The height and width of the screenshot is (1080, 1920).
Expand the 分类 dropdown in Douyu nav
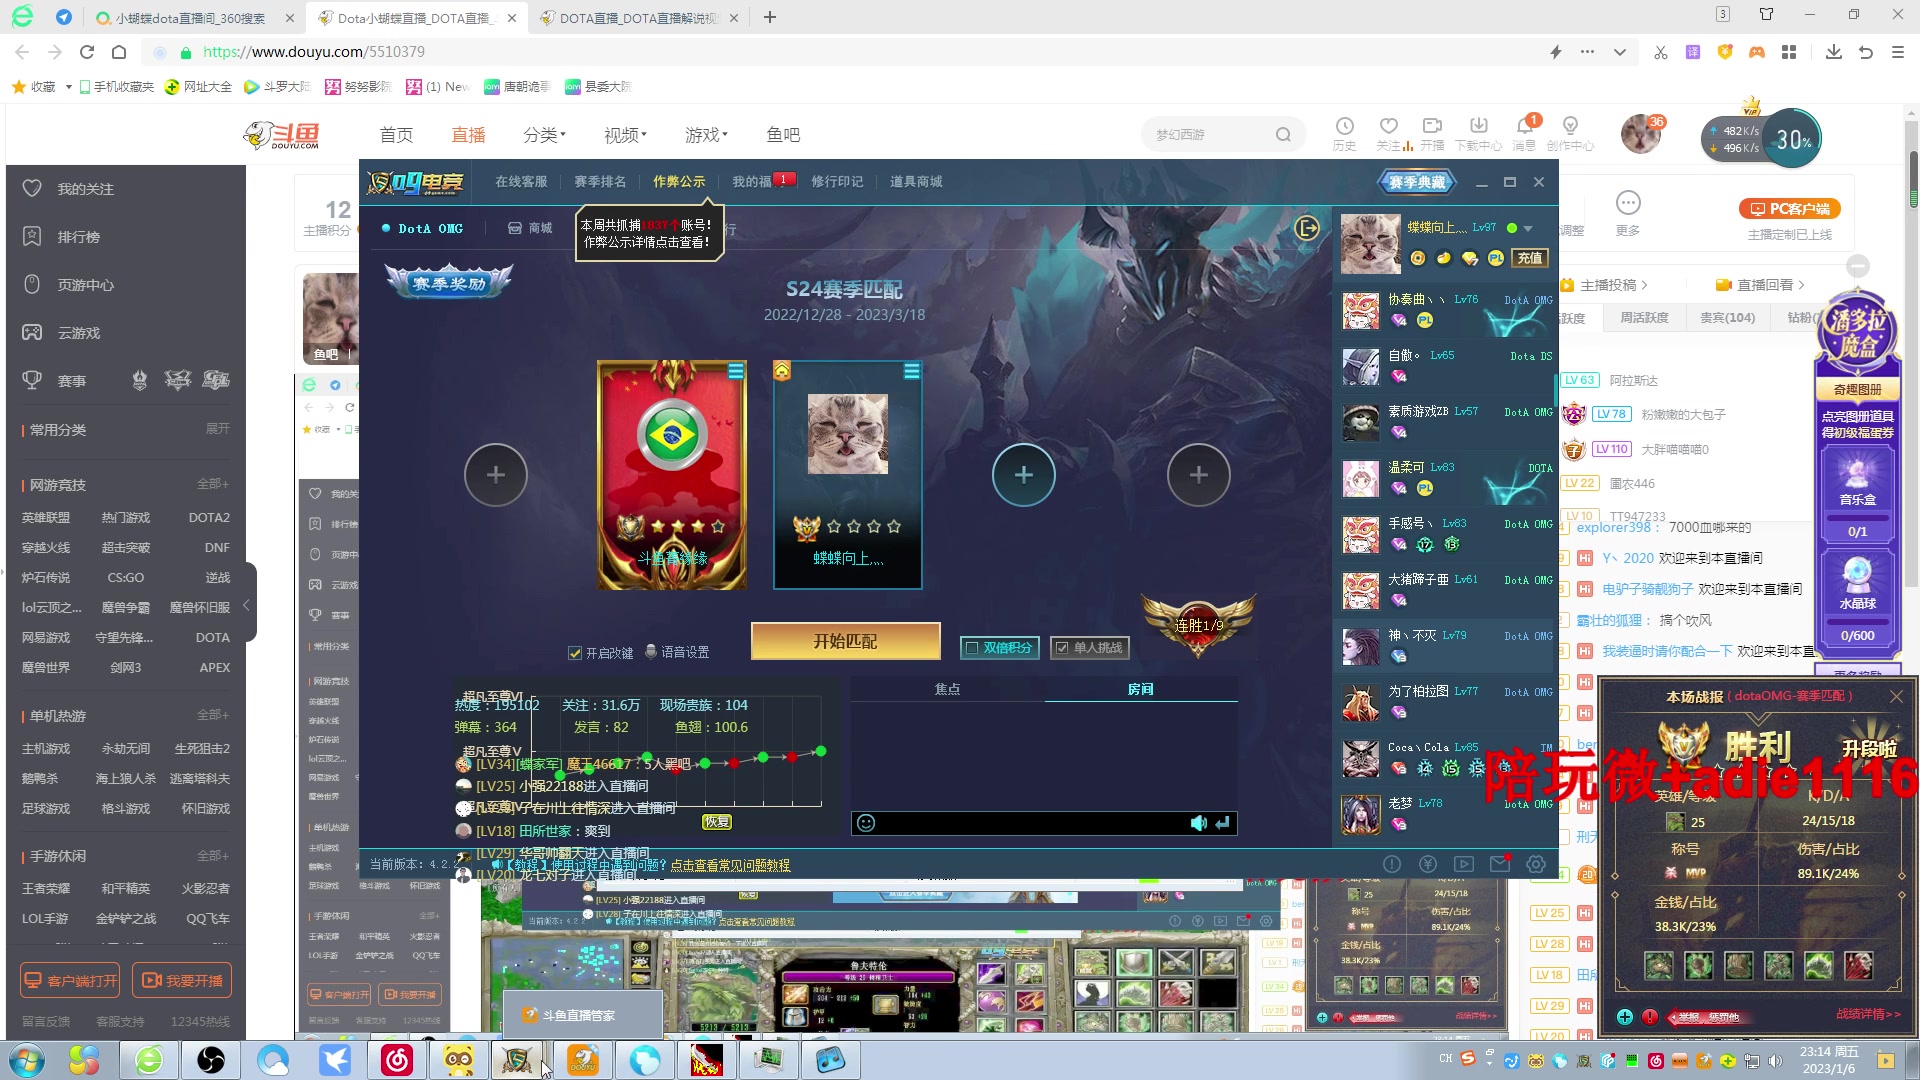click(545, 135)
